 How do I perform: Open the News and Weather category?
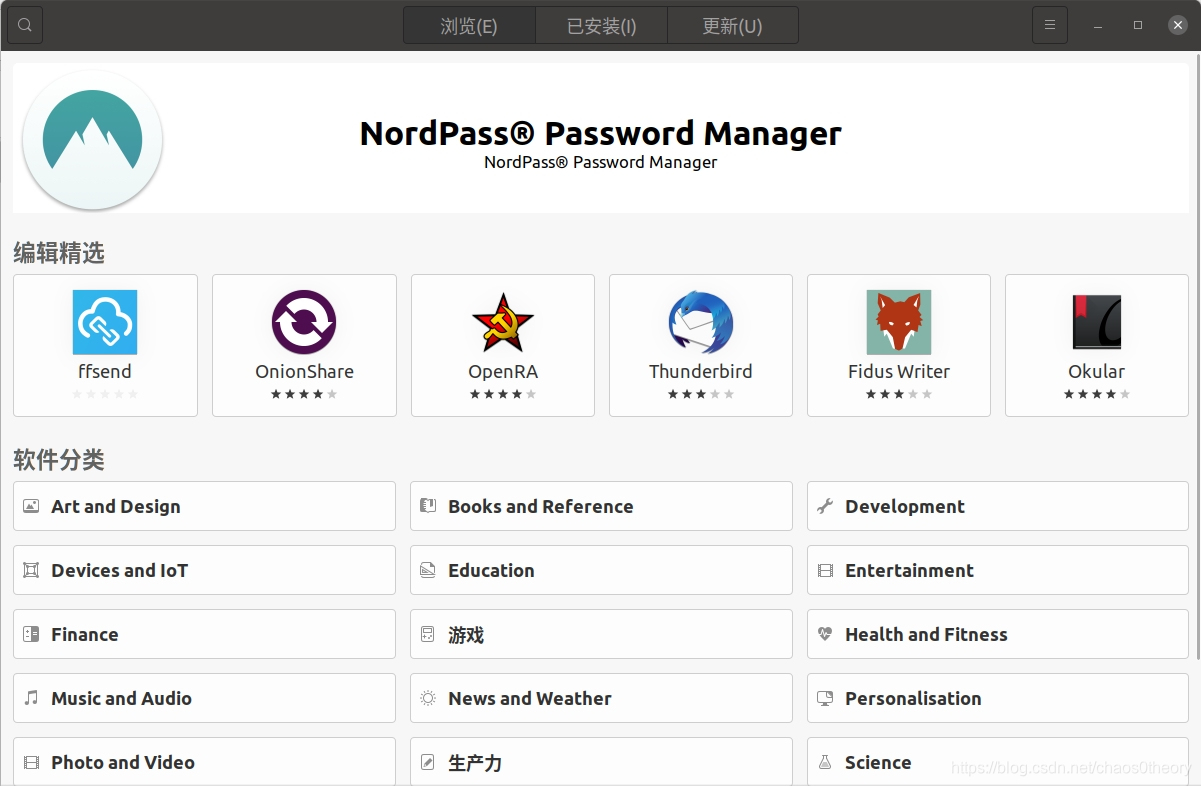click(601, 698)
